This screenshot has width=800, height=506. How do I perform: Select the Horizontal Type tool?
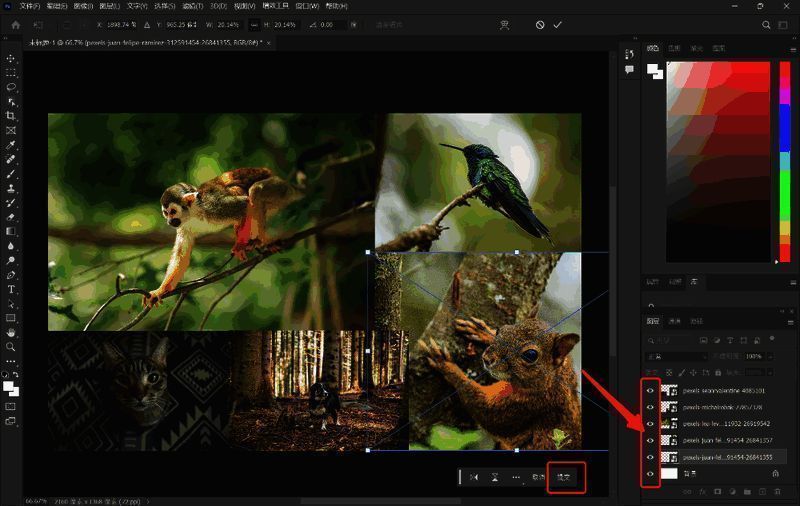[x=11, y=289]
